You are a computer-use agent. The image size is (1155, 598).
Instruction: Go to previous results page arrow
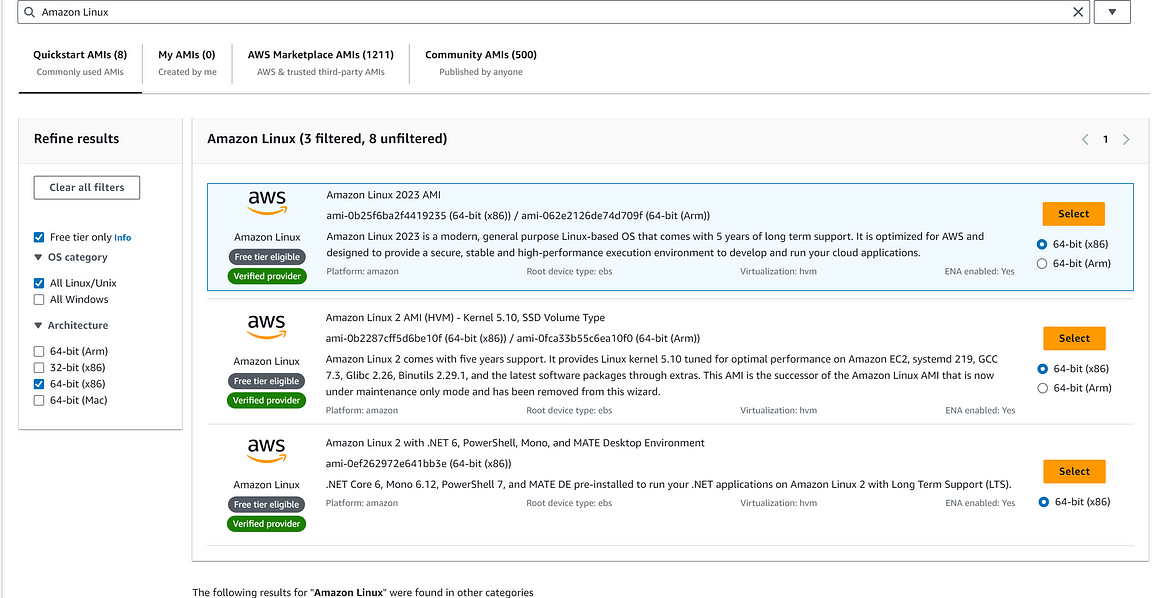(1085, 139)
